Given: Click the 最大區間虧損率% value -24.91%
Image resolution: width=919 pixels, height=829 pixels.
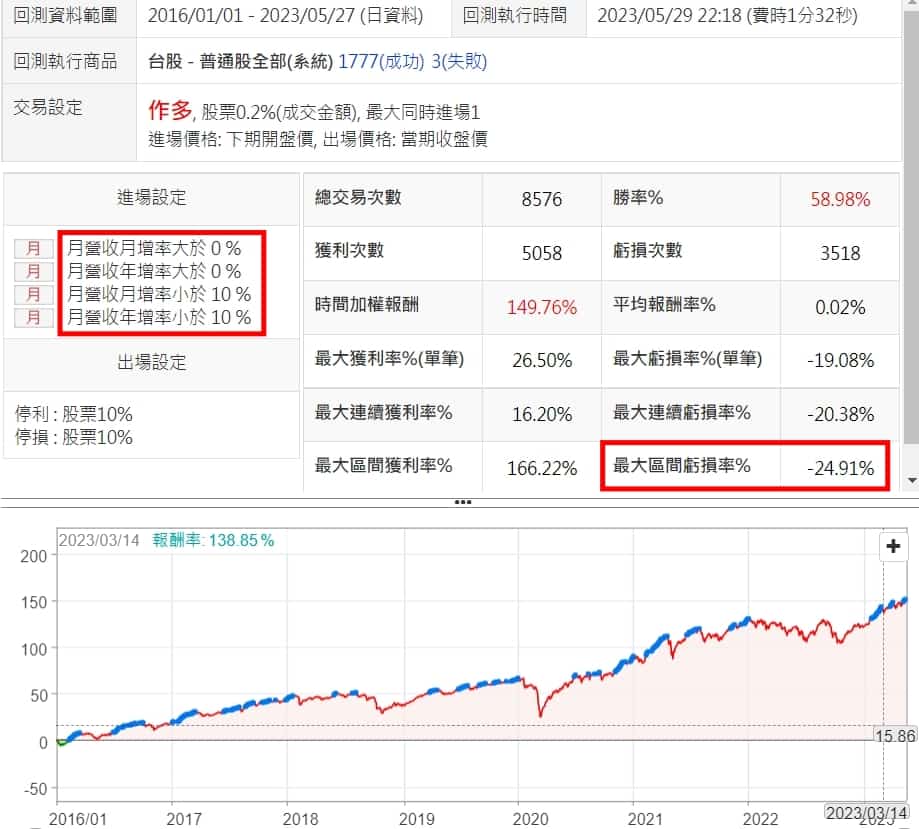Looking at the screenshot, I should [x=840, y=467].
